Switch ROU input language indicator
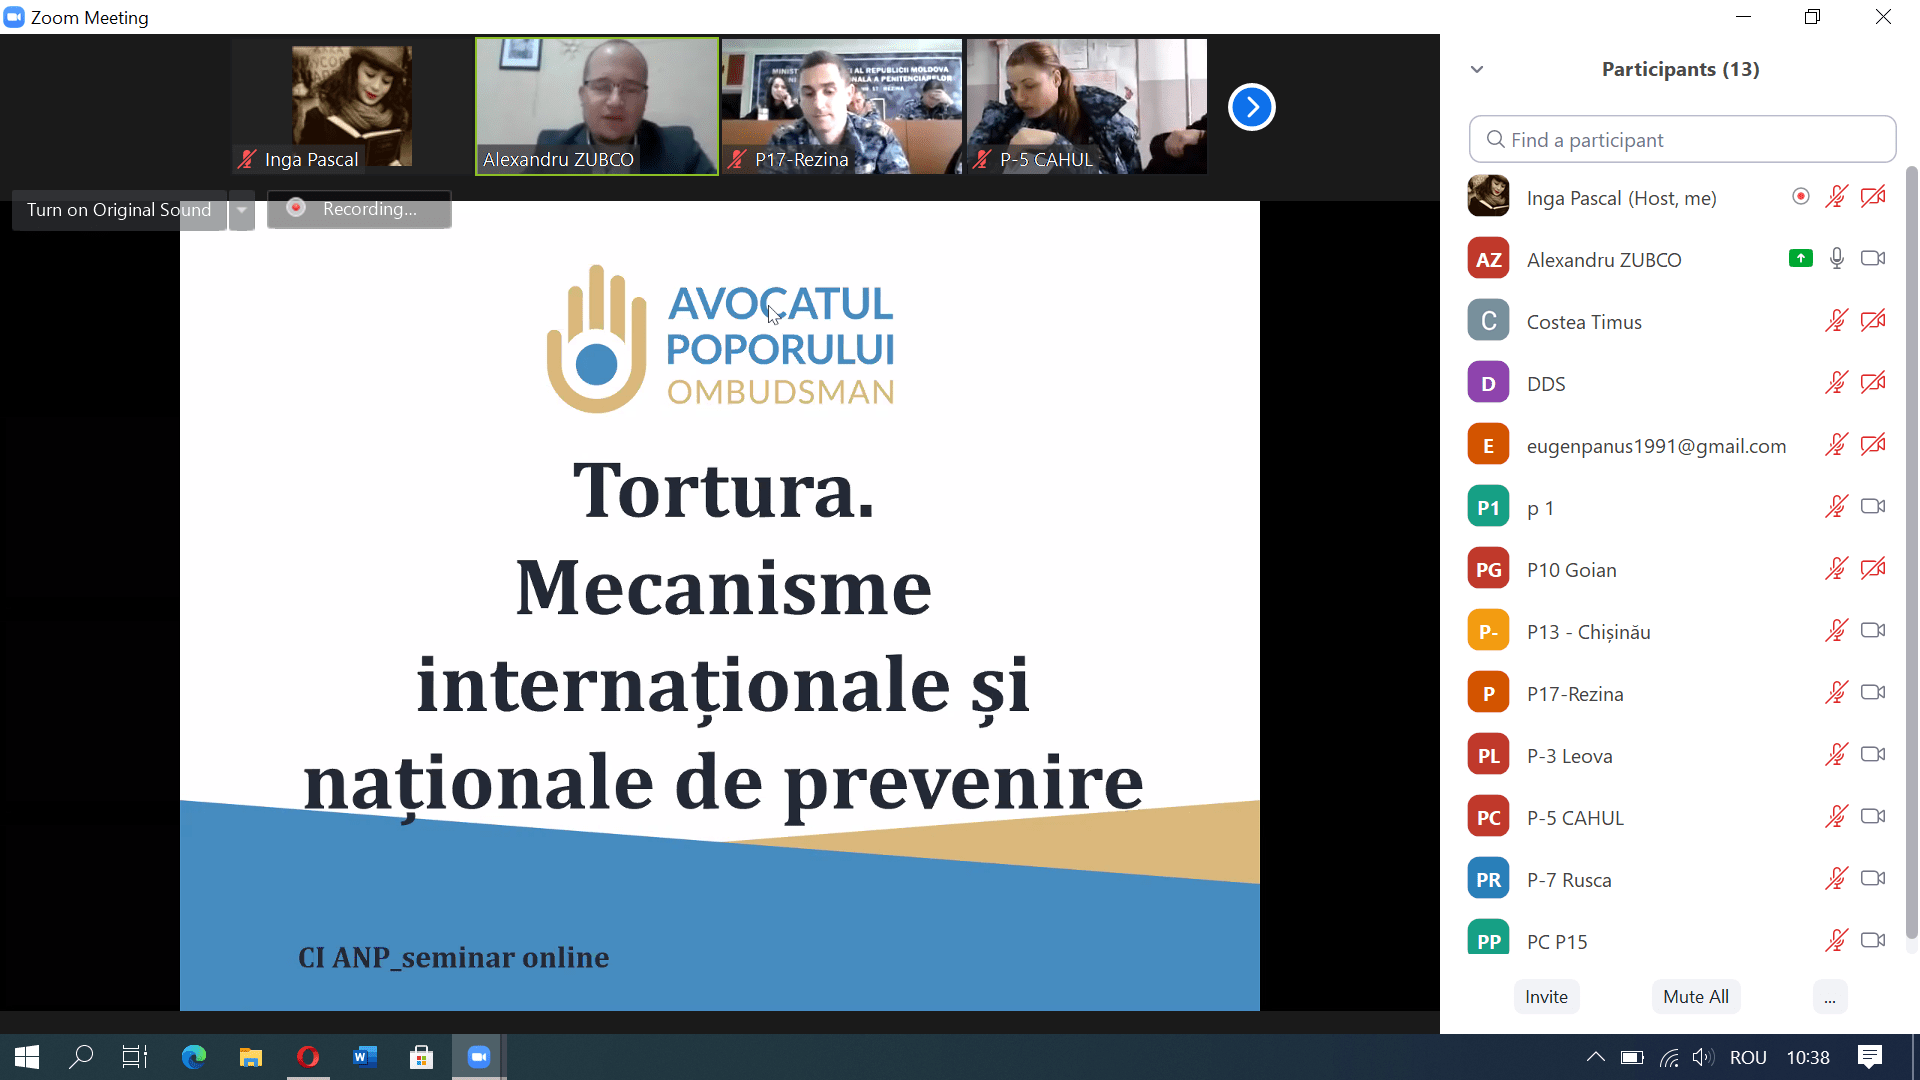1920x1080 pixels. (x=1748, y=1057)
